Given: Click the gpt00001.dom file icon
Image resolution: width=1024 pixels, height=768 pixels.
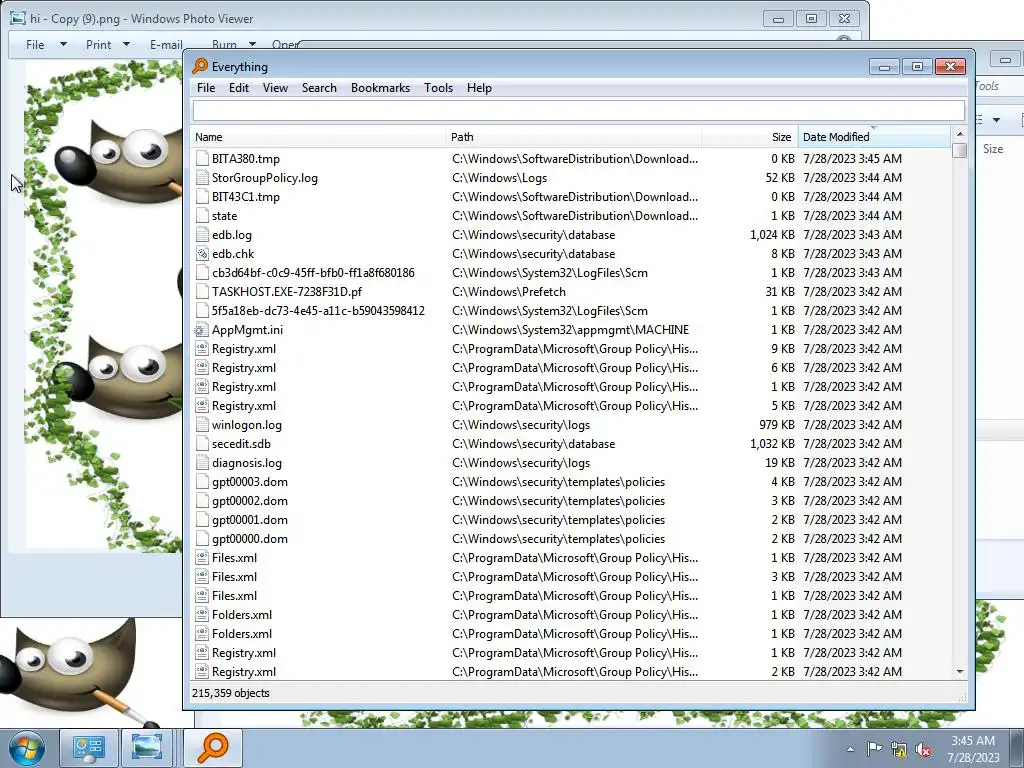Looking at the screenshot, I should [202, 520].
